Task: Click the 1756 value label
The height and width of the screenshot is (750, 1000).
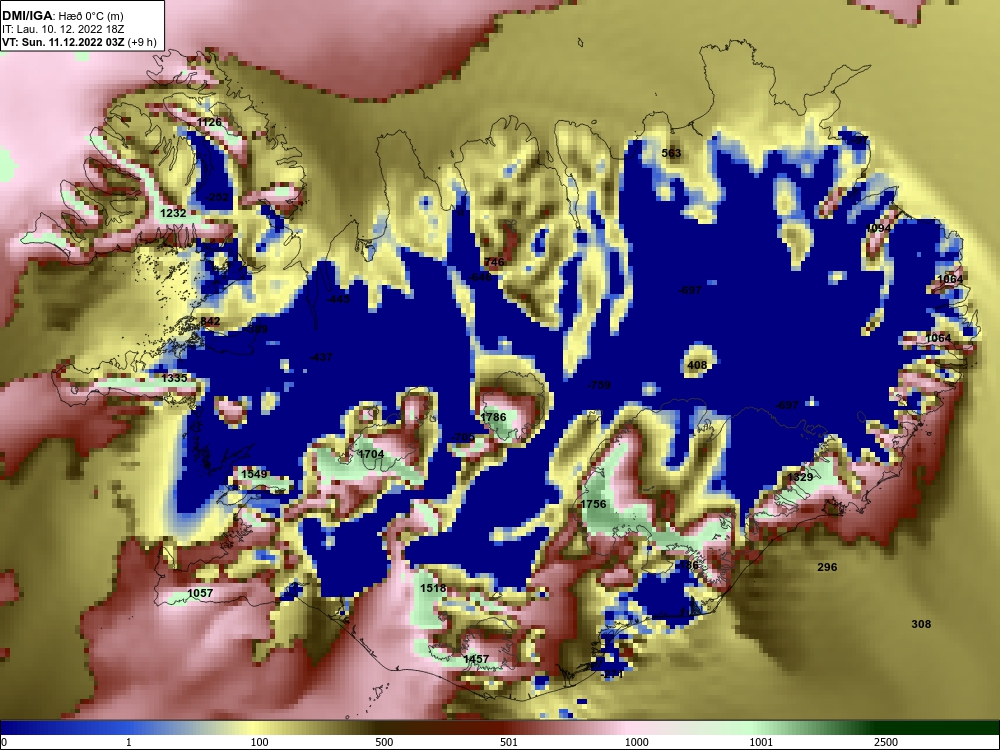Action: coord(593,504)
